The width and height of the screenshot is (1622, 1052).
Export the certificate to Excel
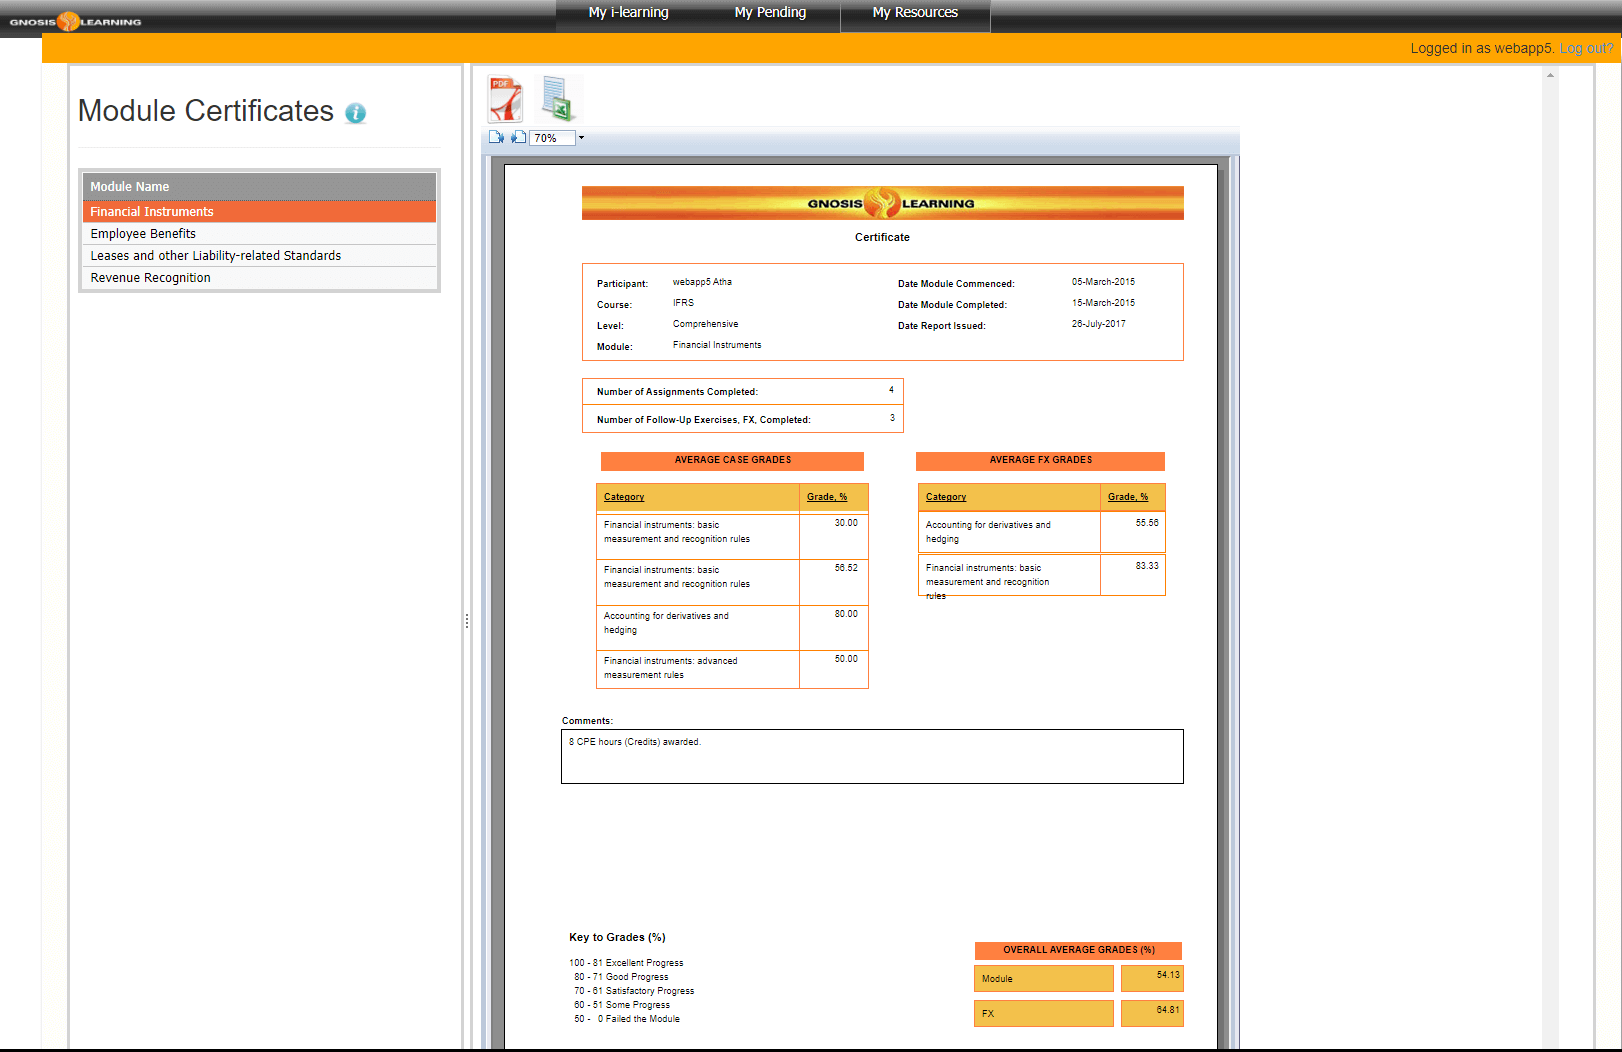556,99
